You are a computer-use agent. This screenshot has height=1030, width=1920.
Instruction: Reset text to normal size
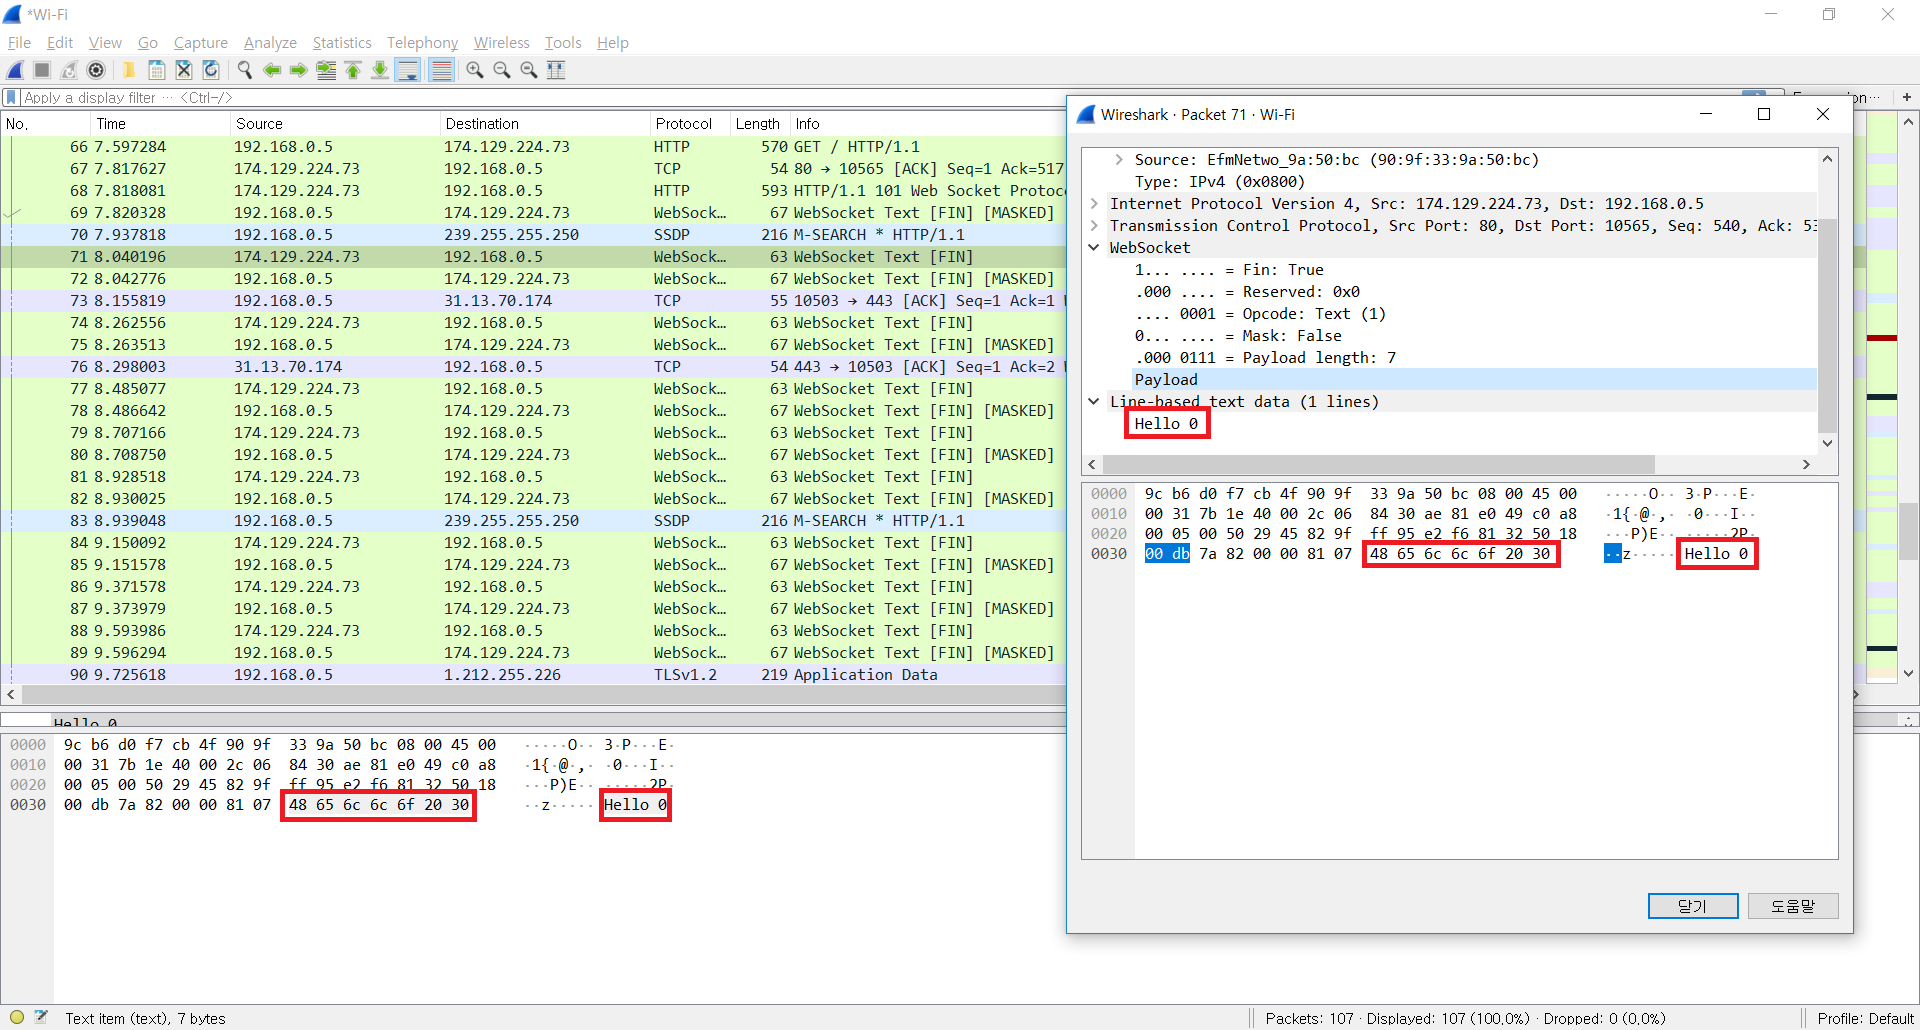528,70
